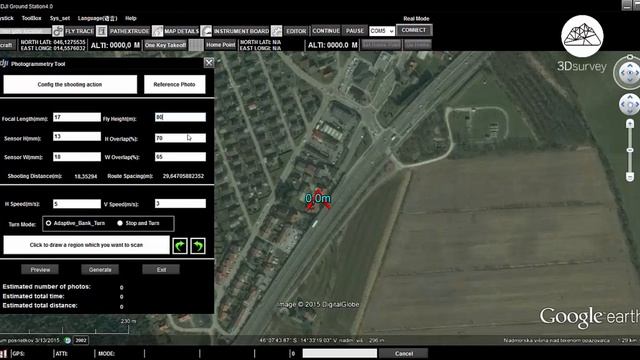Click zoom-out minus at slider bottom
Viewport: 640px width, 360px height.
point(630,177)
